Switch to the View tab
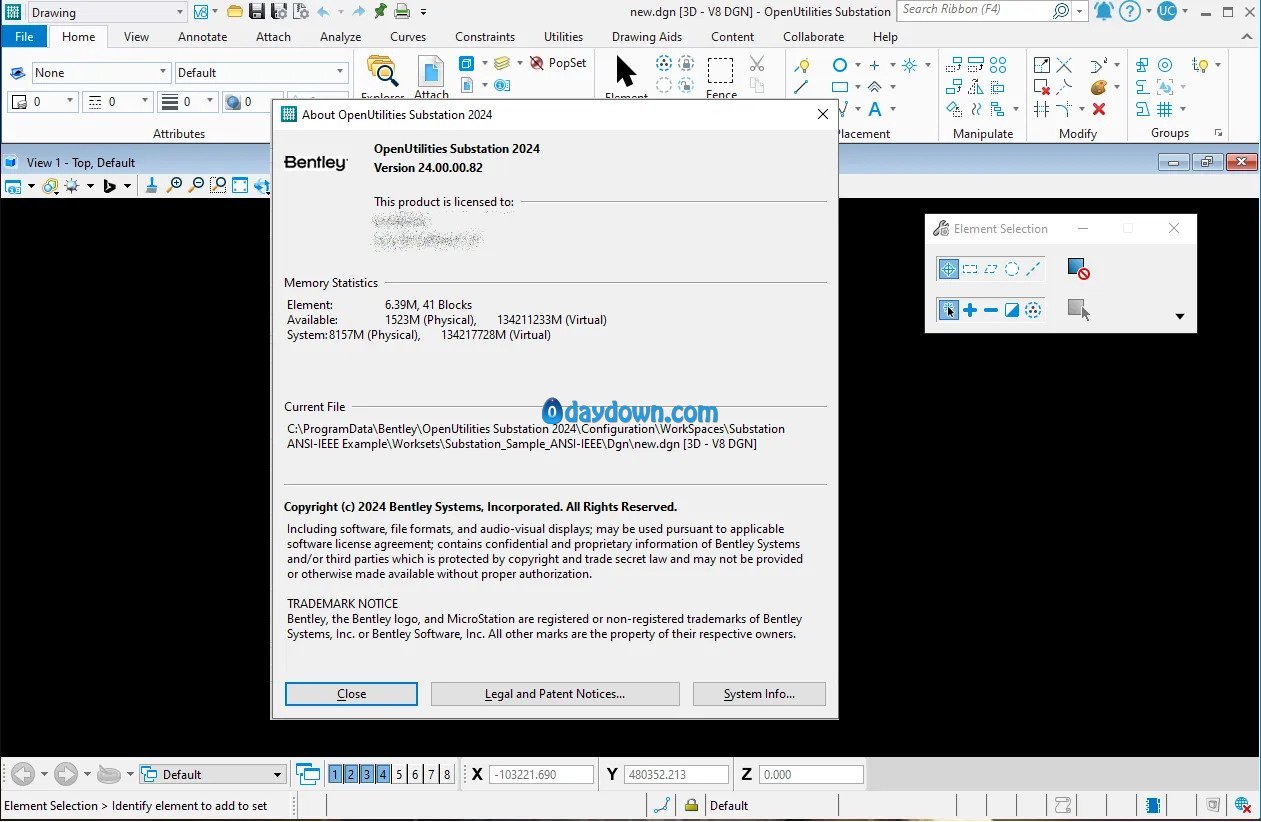The width and height of the screenshot is (1261, 822). [x=136, y=36]
